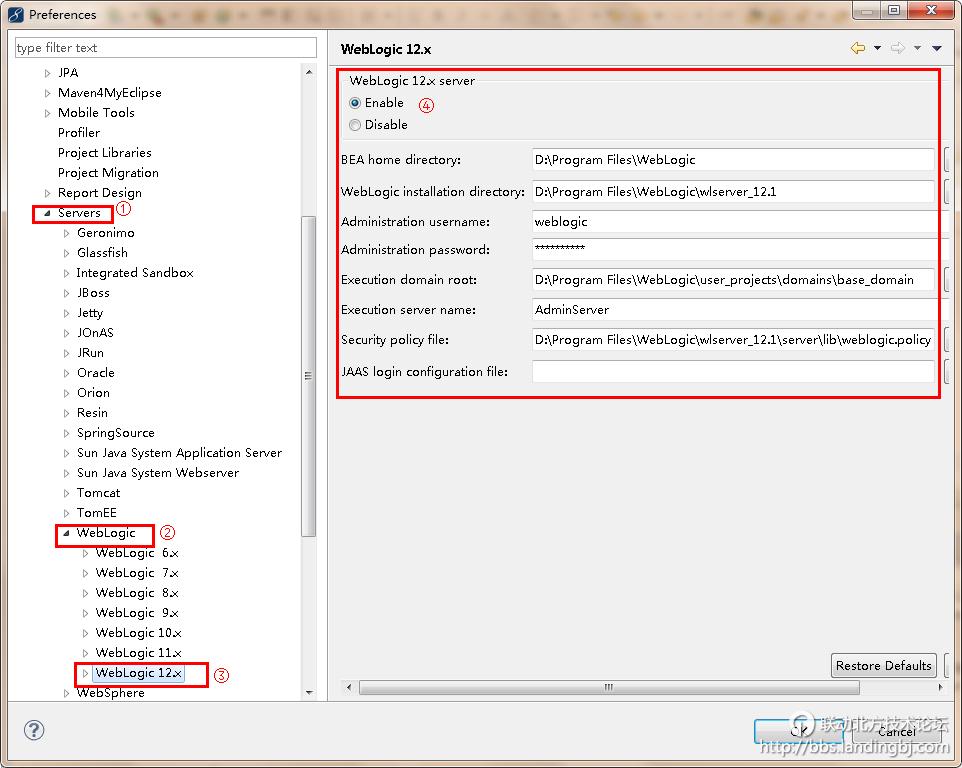Collapse the WebLogic tree node
This screenshot has width=962, height=768.
(x=66, y=533)
